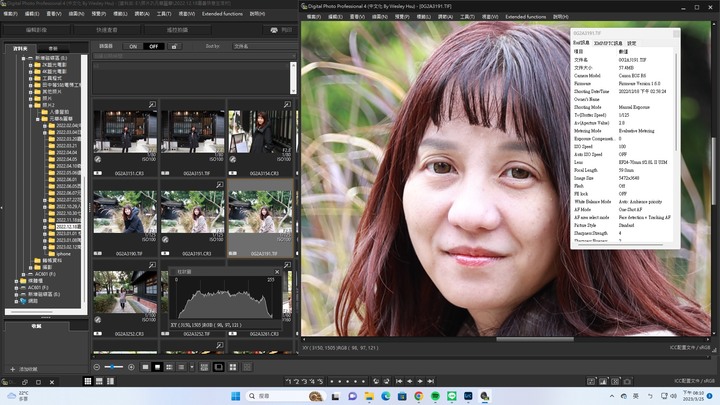Rotate image left with the rotate icon

tap(376, 381)
